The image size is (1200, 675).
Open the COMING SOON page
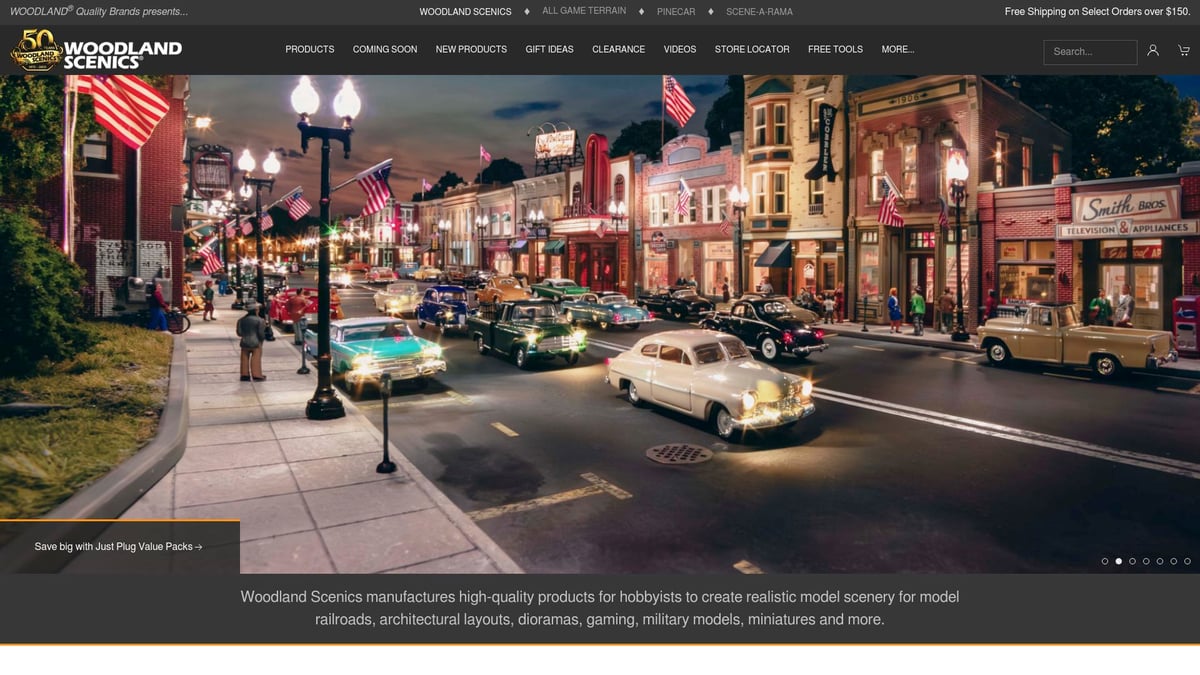[385, 49]
